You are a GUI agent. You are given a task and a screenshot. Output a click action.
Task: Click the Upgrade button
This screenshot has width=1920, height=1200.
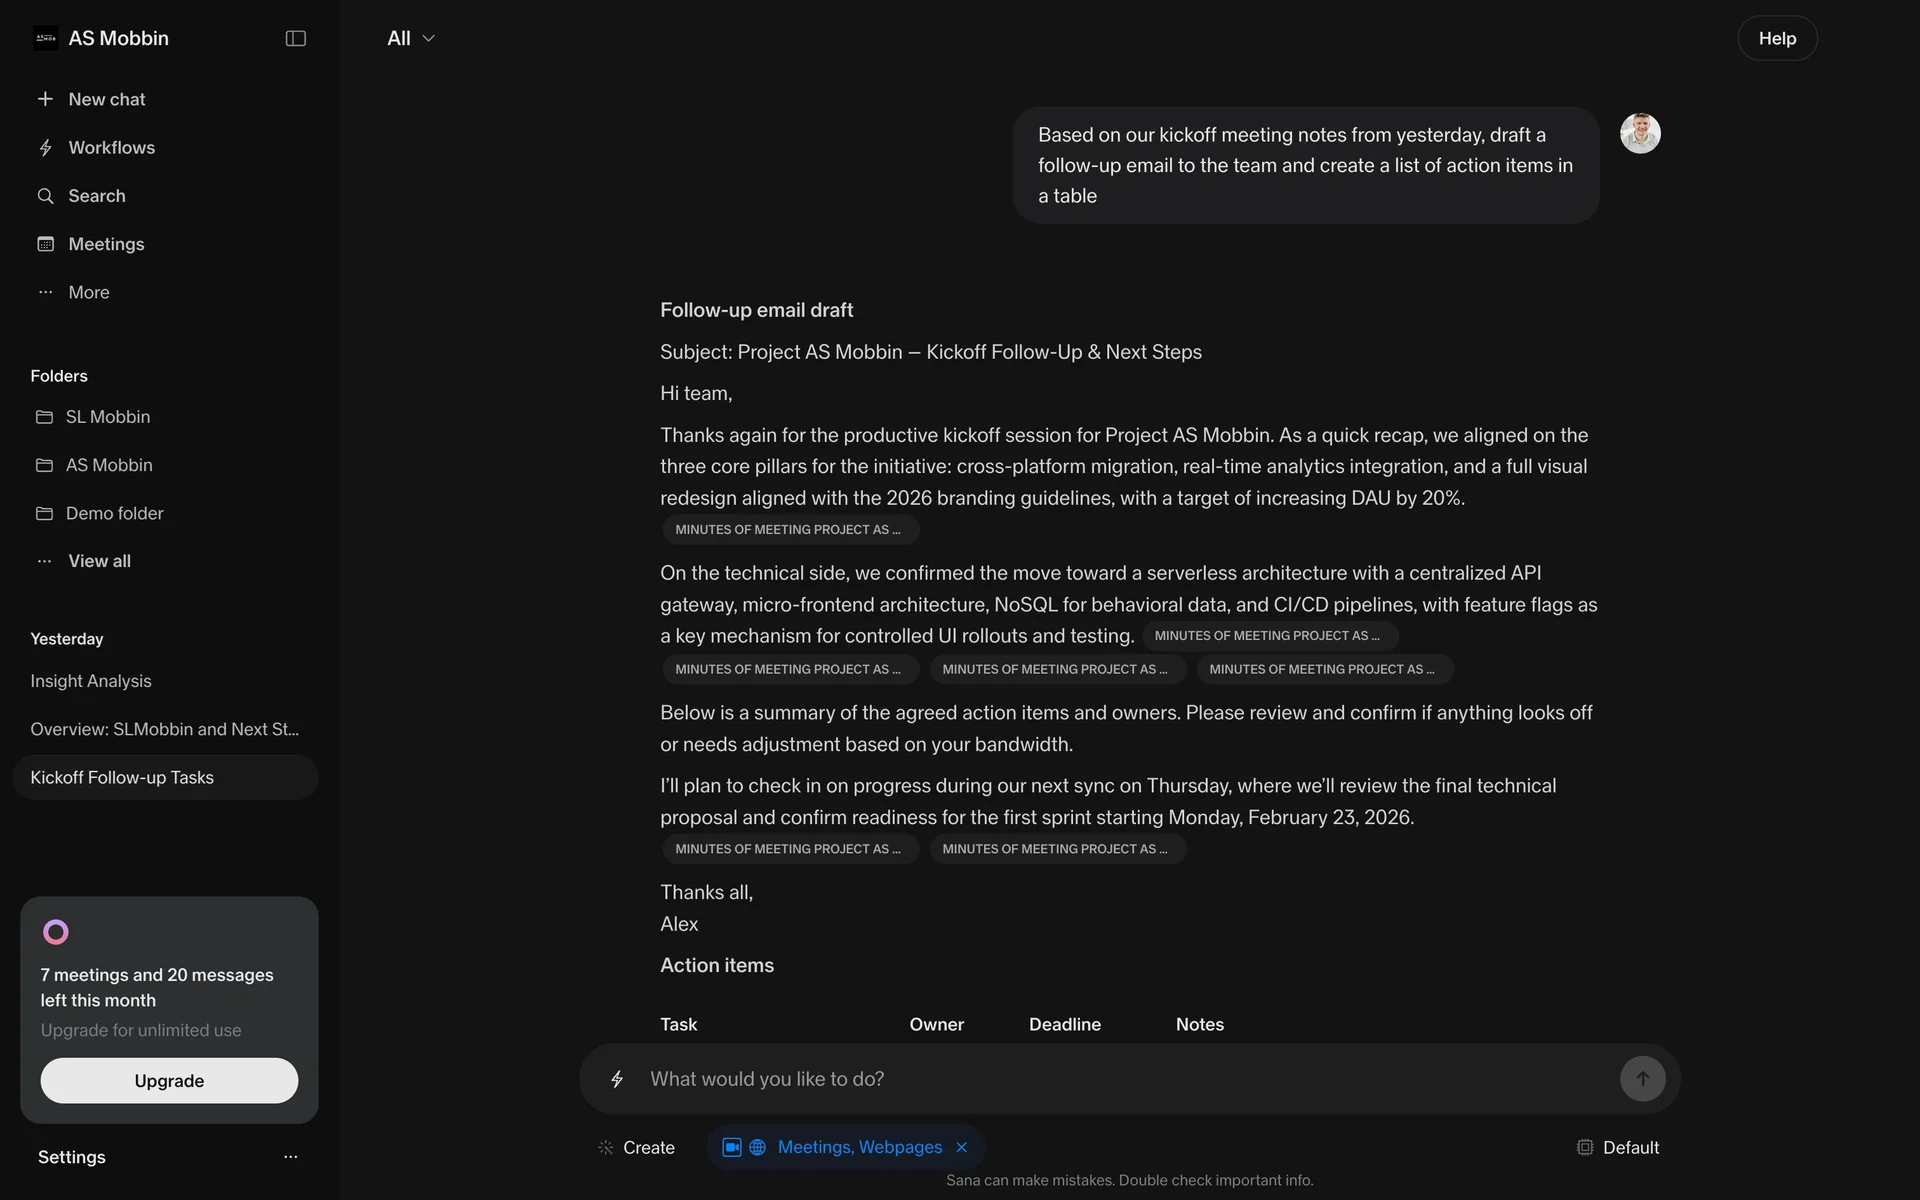tap(169, 1080)
